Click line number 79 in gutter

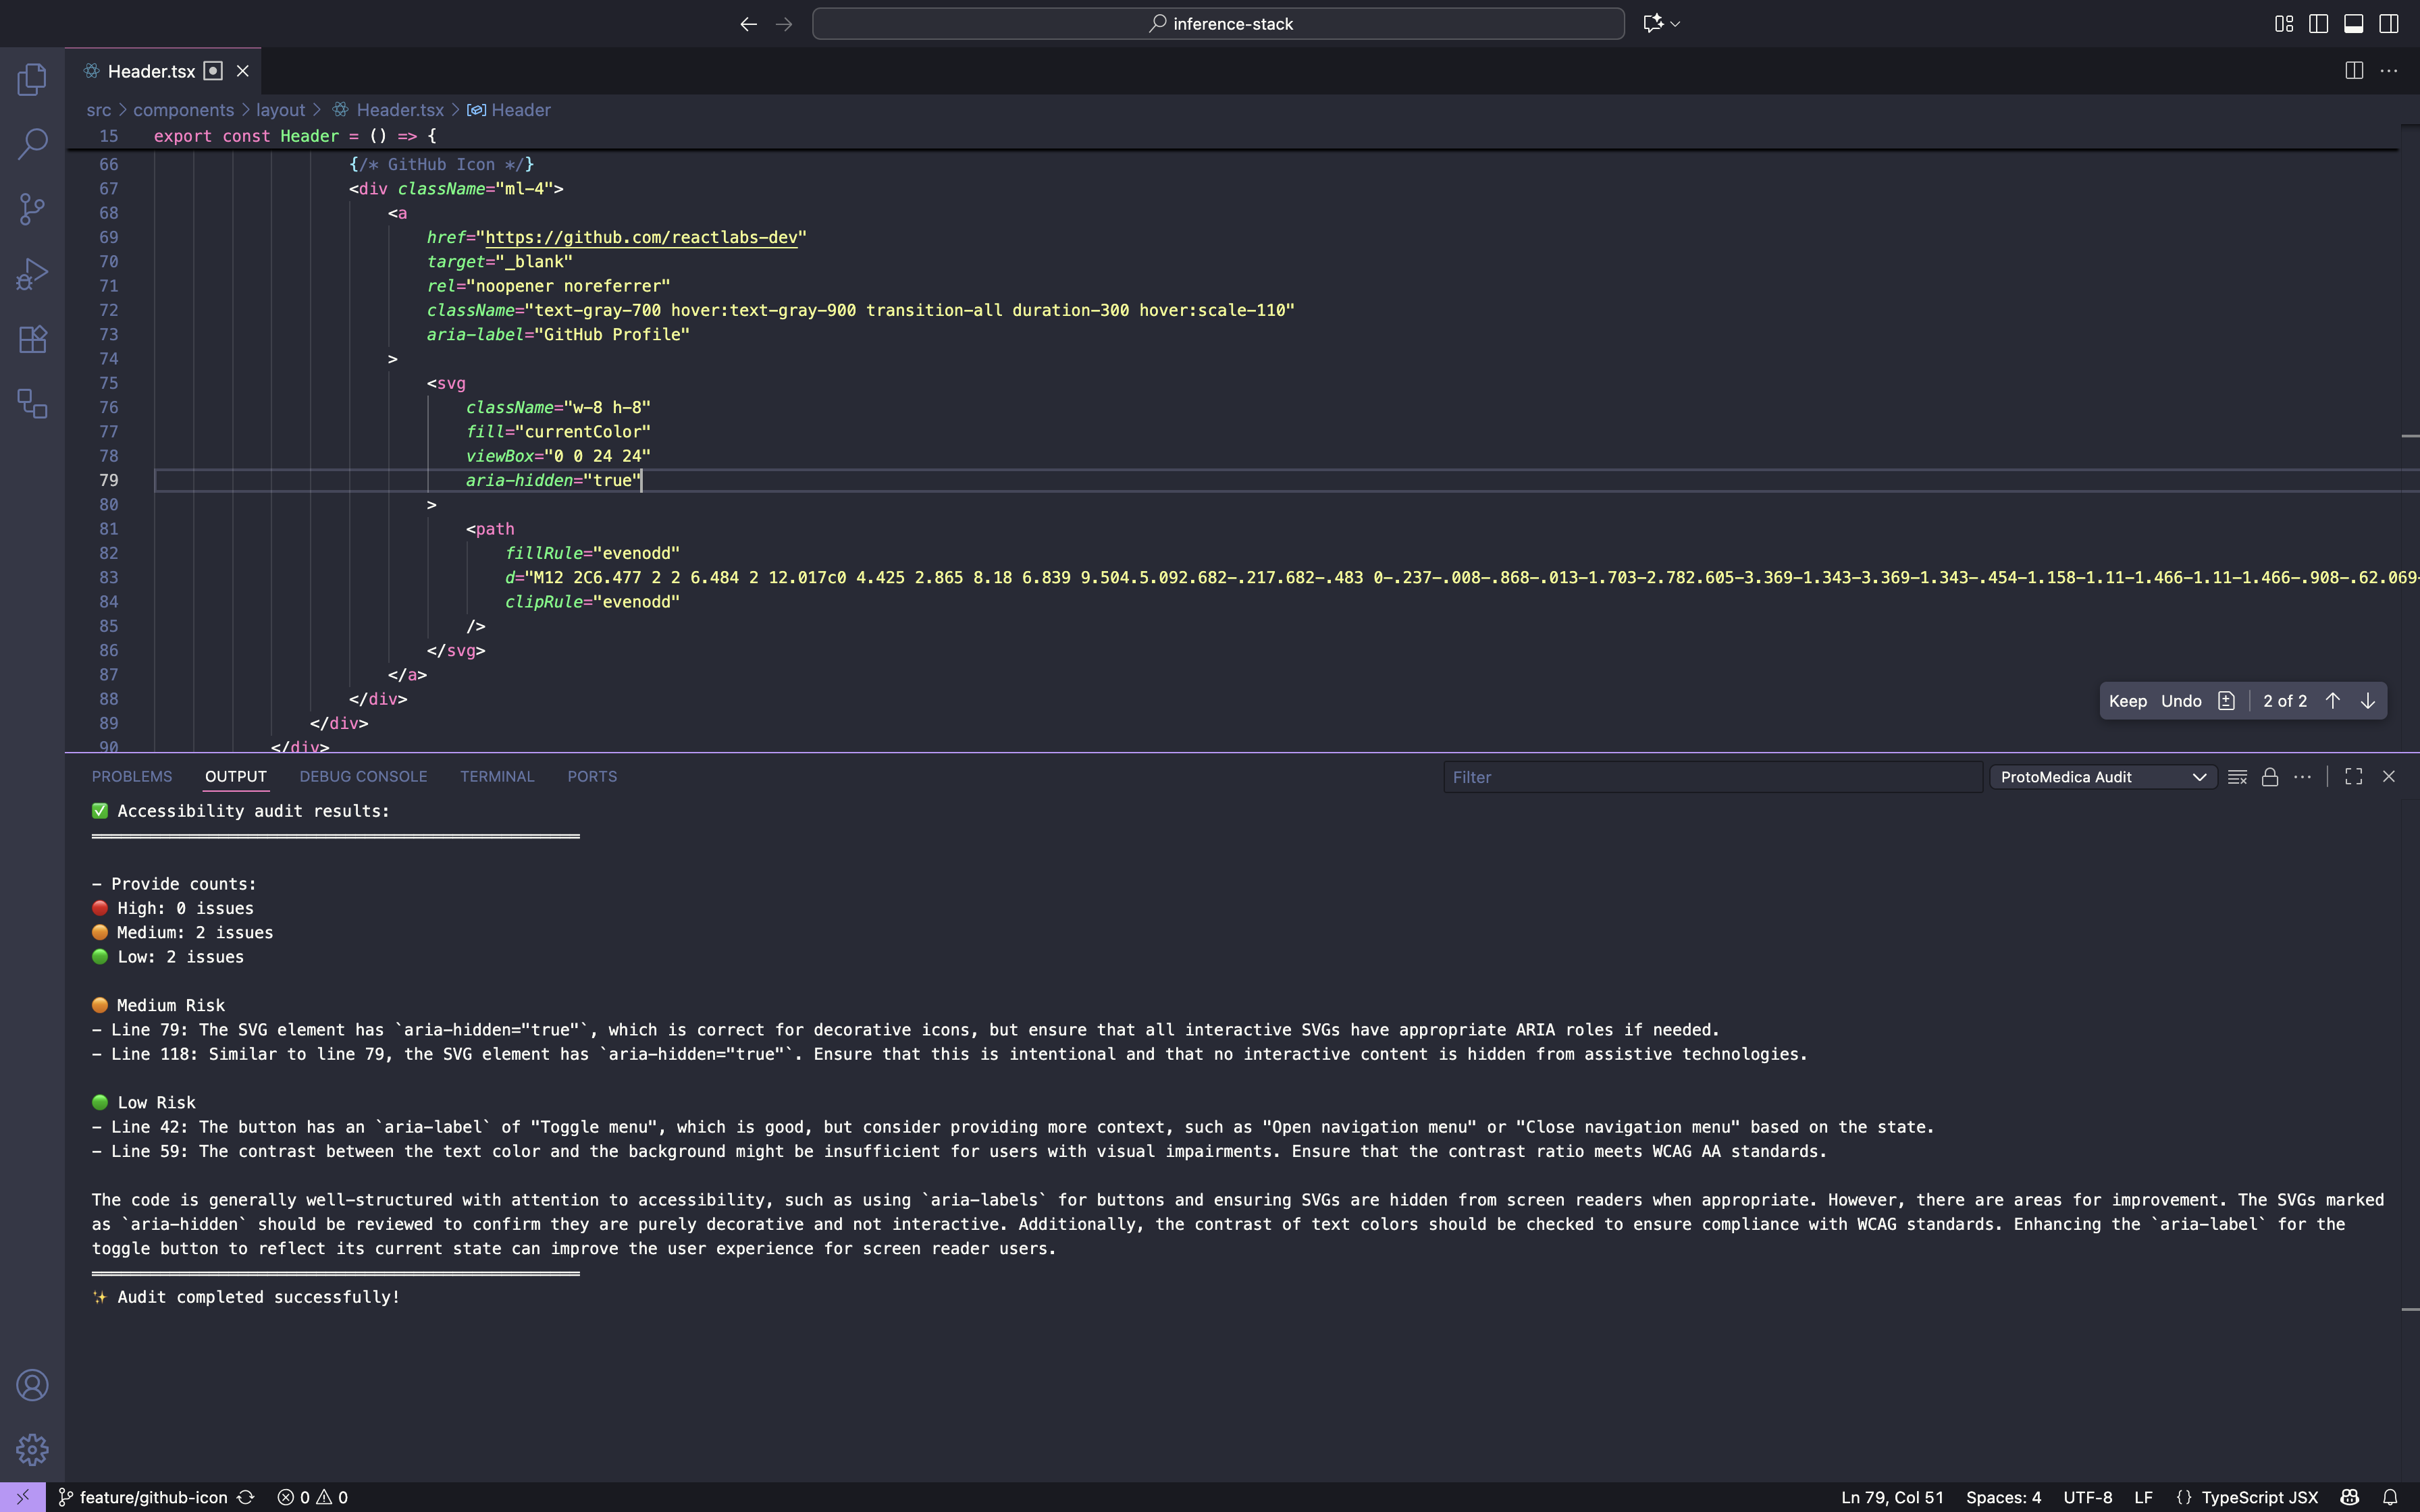coord(108,481)
